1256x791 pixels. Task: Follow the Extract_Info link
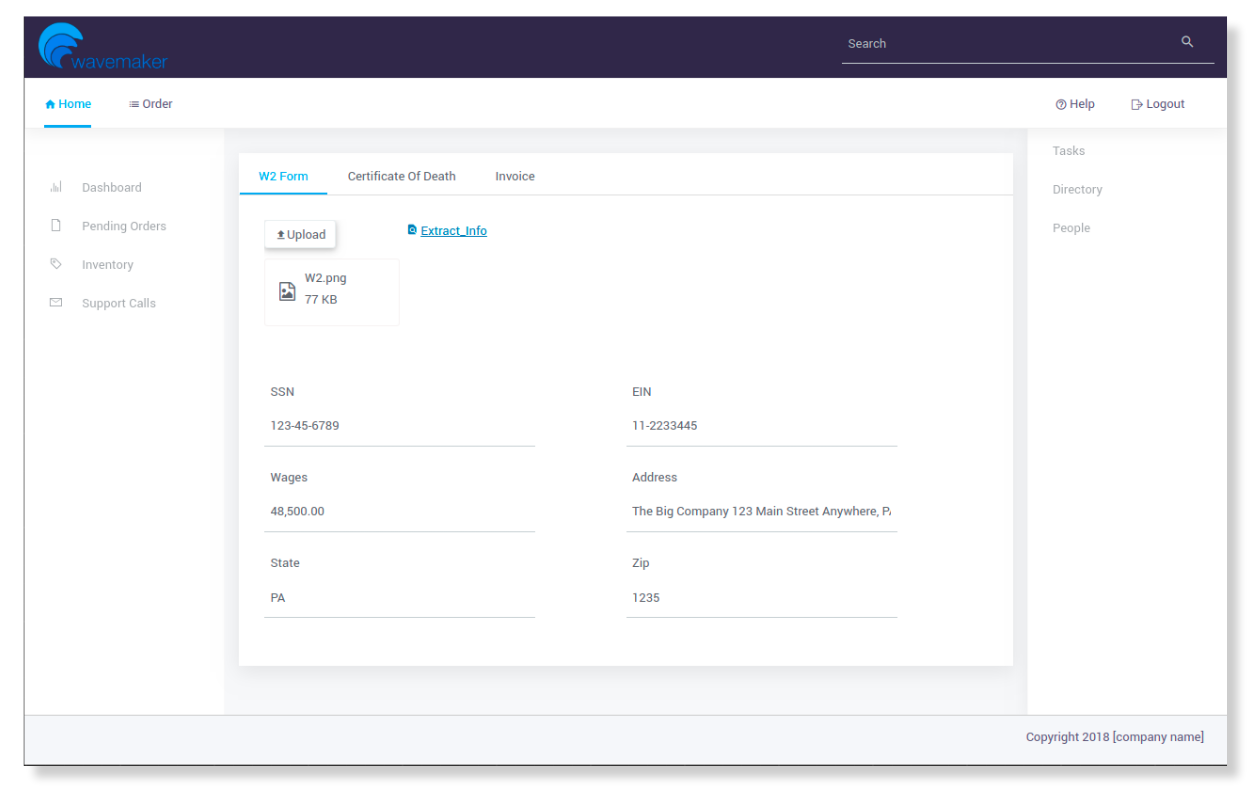coord(453,231)
